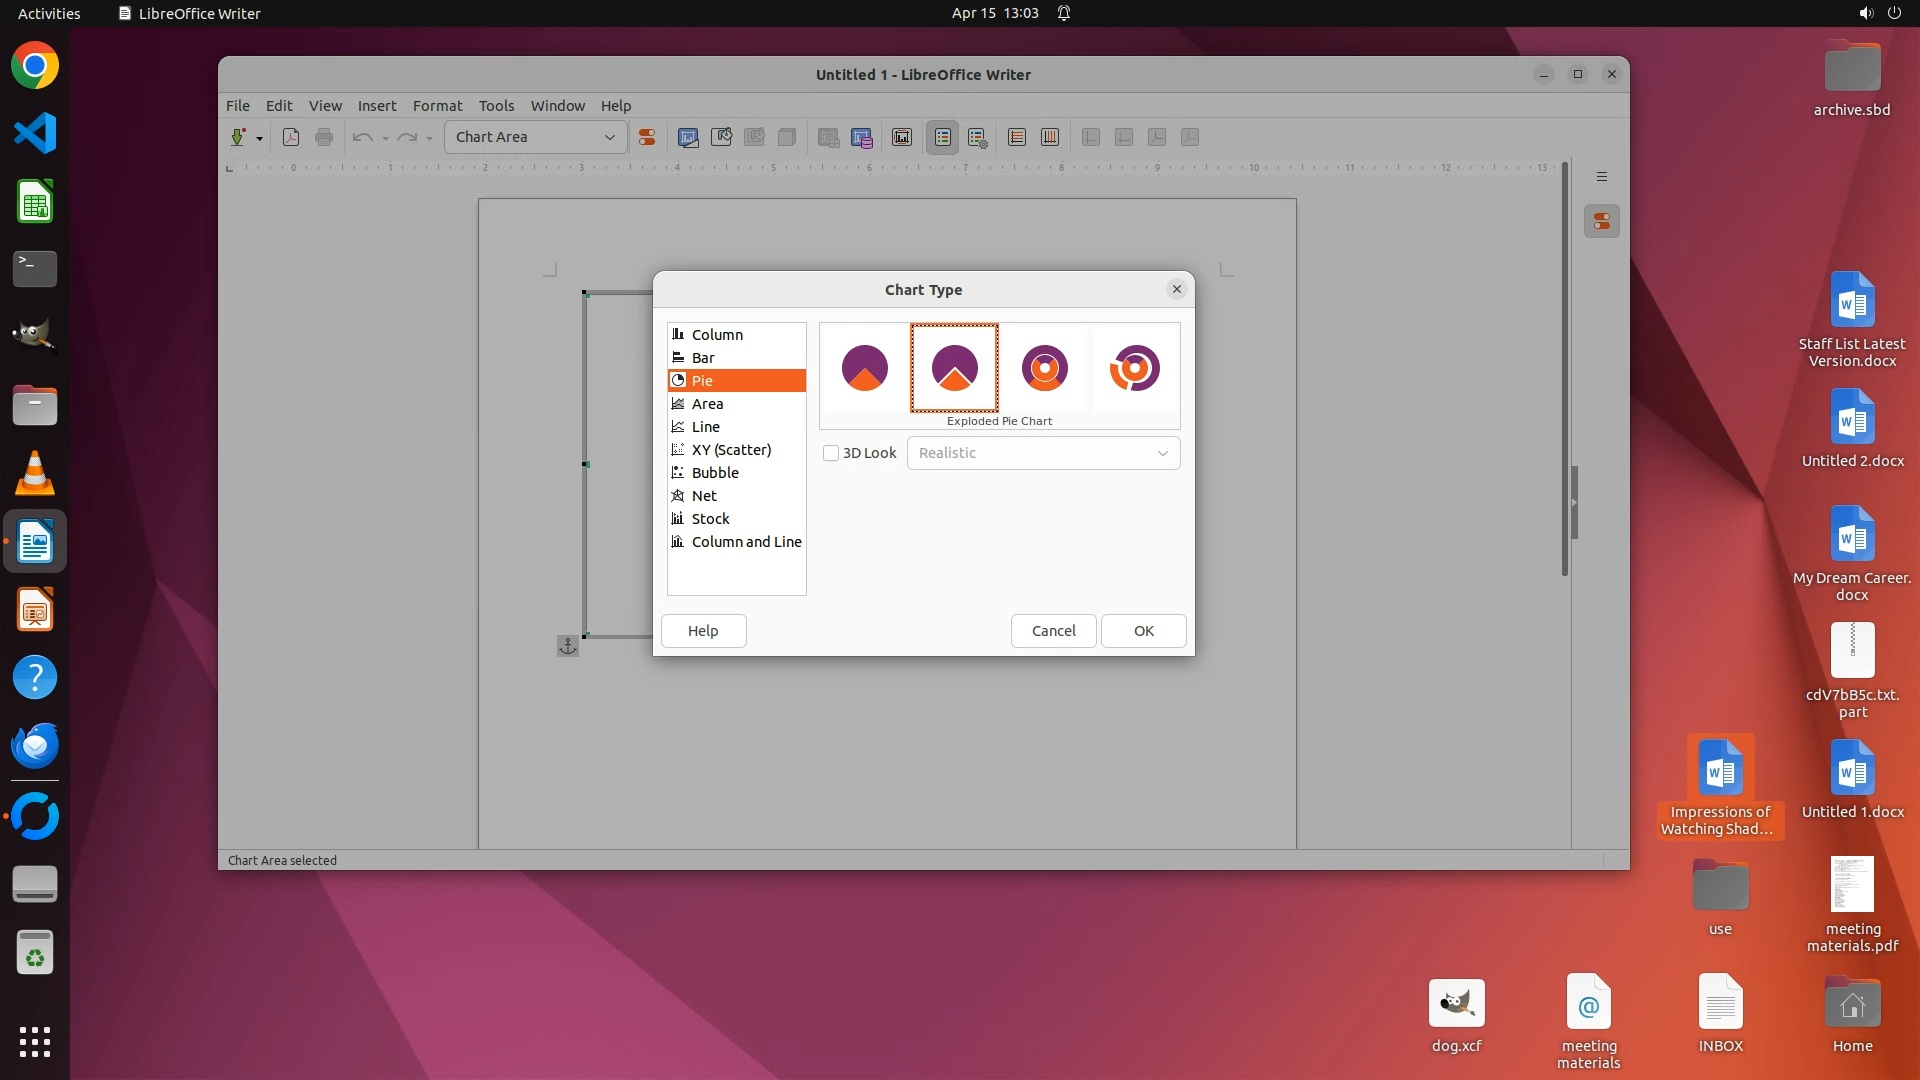Viewport: 1920px width, 1080px height.
Task: Select Column in chart type list
Action: tap(717, 335)
